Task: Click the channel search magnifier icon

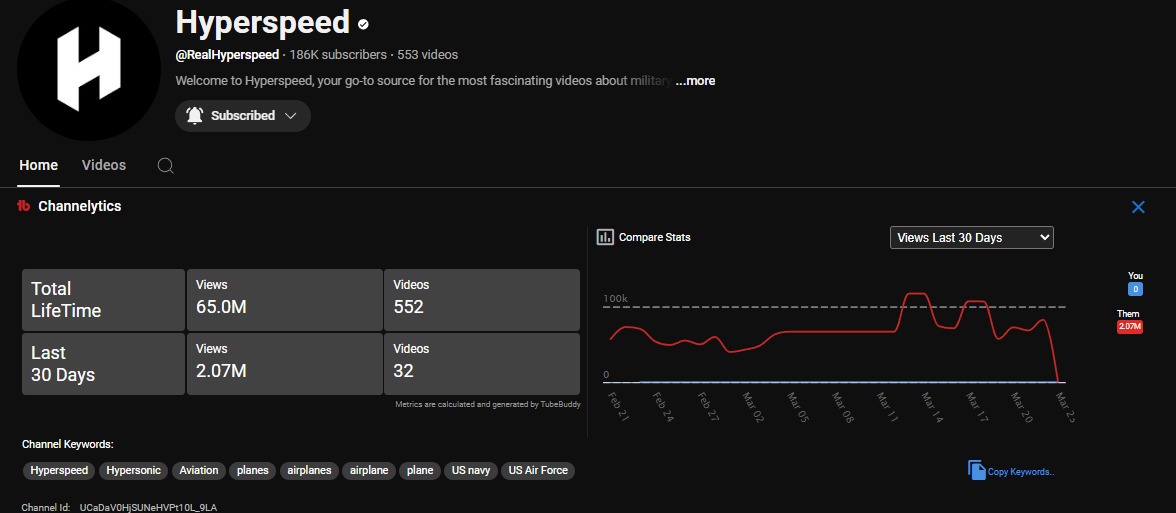Action: pos(166,166)
